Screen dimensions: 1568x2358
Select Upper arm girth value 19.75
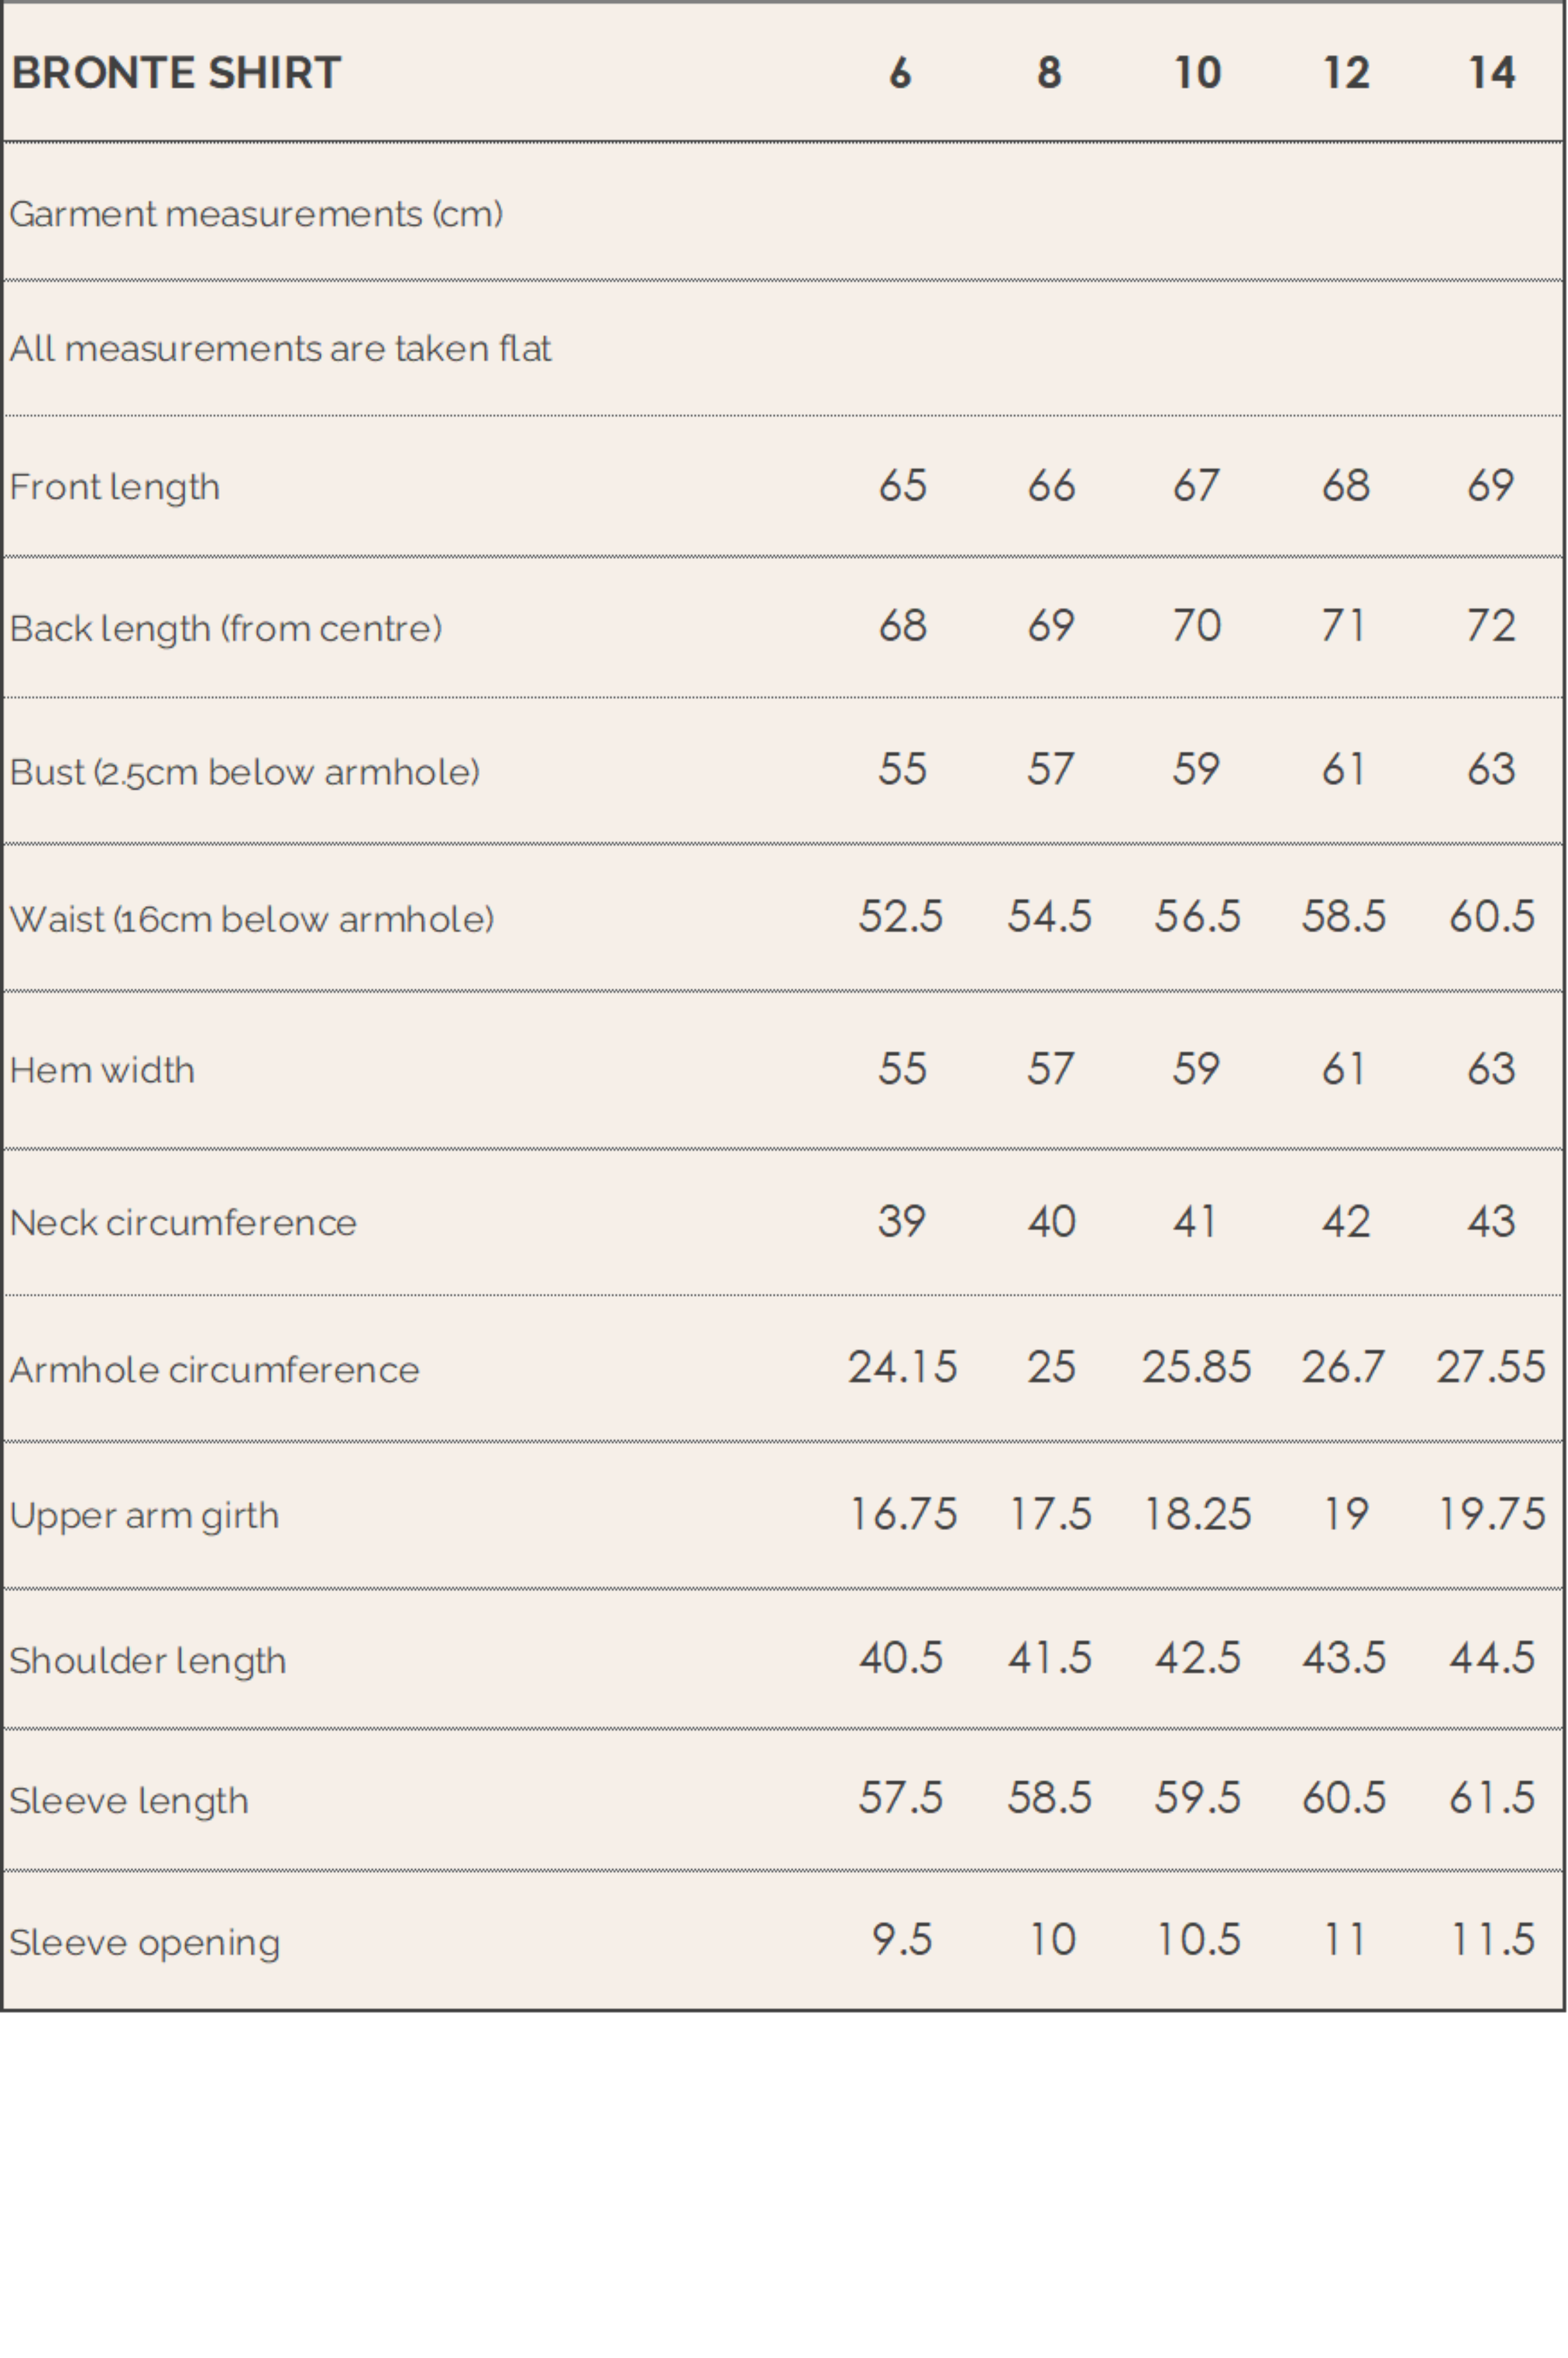click(x=1491, y=1514)
